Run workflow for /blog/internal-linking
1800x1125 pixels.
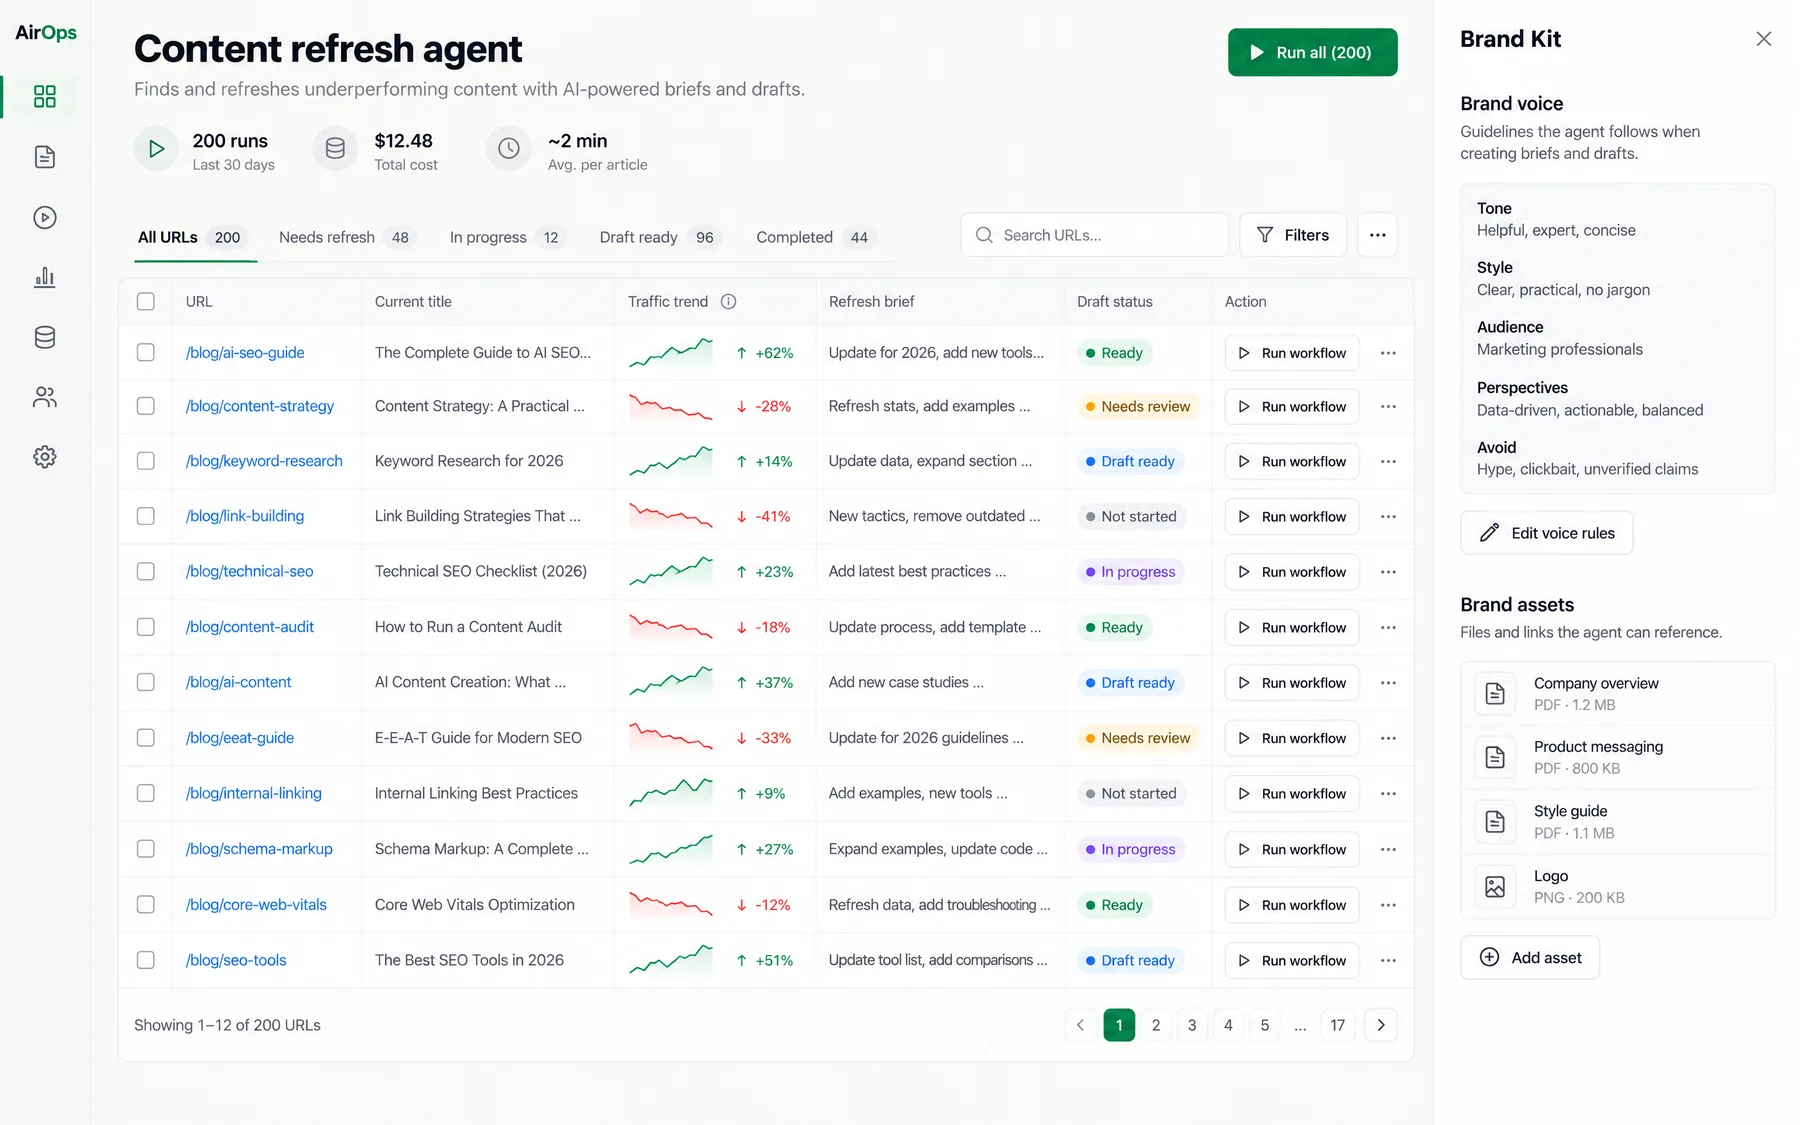coord(1292,794)
